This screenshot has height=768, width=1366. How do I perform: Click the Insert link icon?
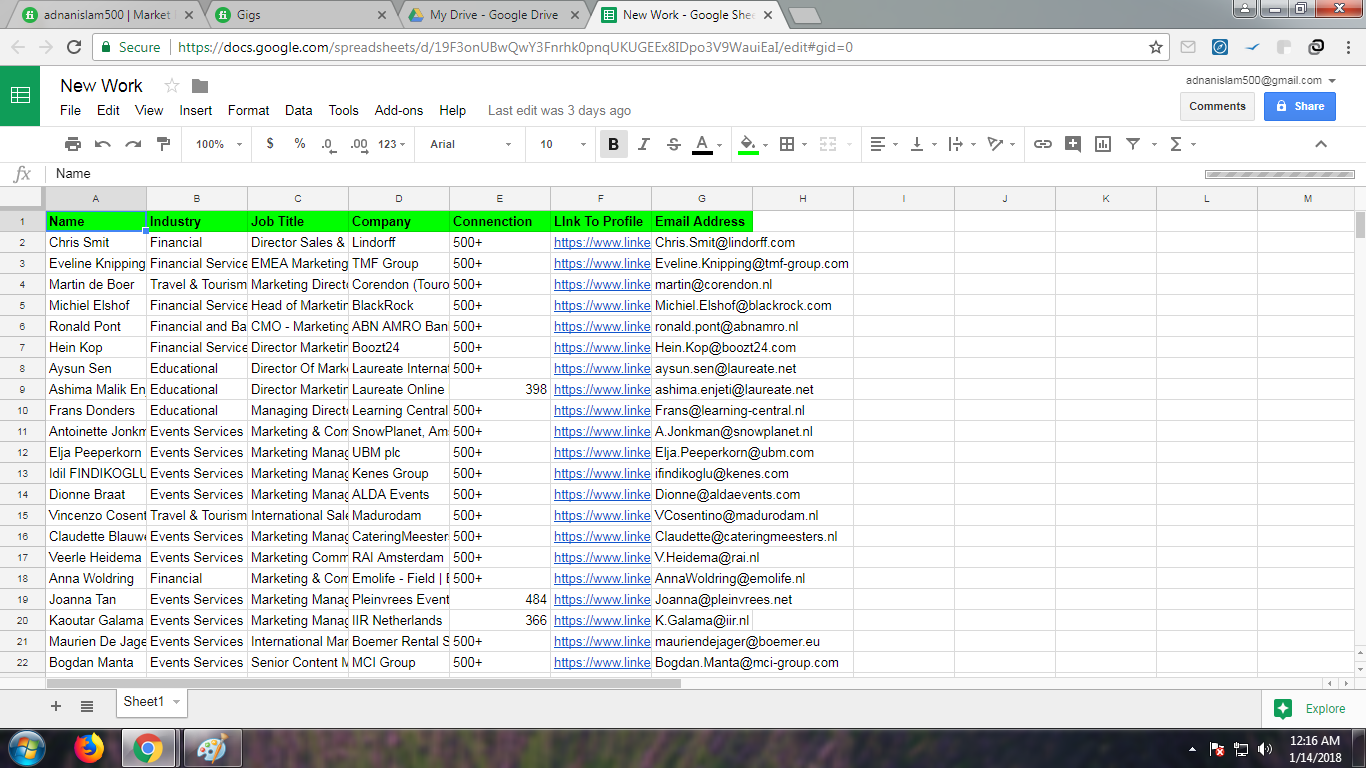pyautogui.click(x=1042, y=144)
